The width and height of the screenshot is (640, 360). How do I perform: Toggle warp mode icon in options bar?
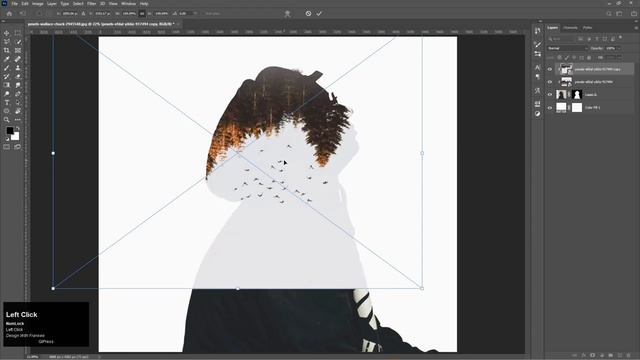287,13
